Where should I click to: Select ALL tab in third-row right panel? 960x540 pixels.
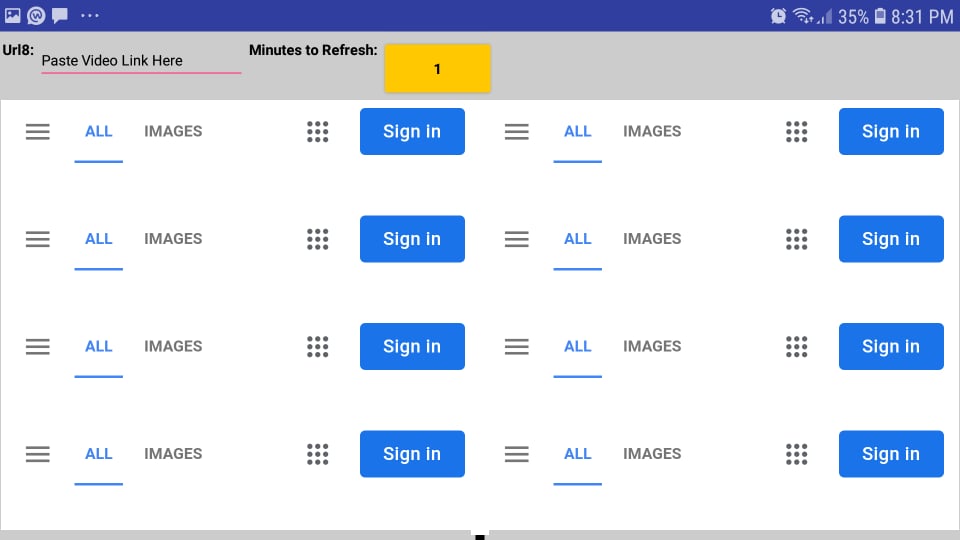(x=577, y=347)
